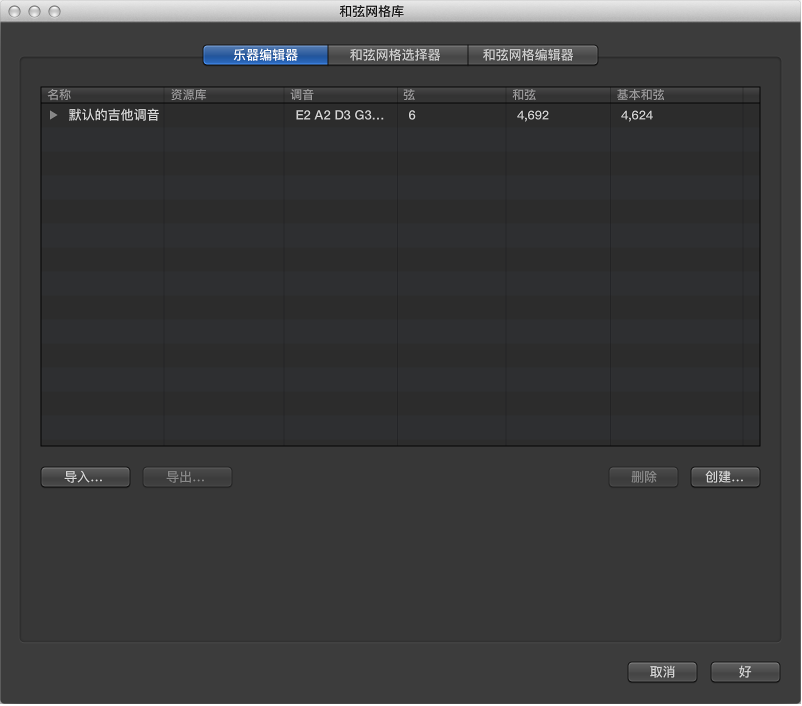
Task: Cancel the dialog with 取消
Action: (x=662, y=672)
